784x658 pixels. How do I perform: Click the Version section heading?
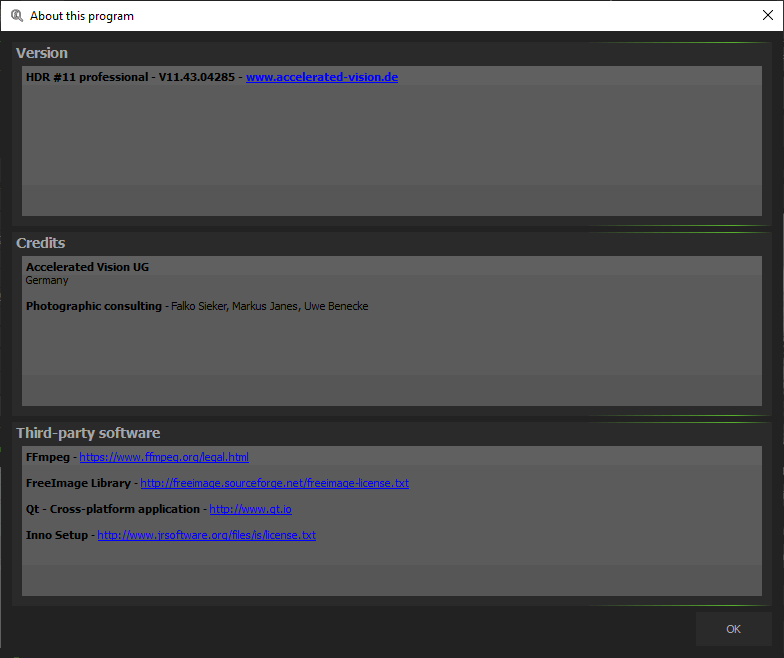[42, 53]
